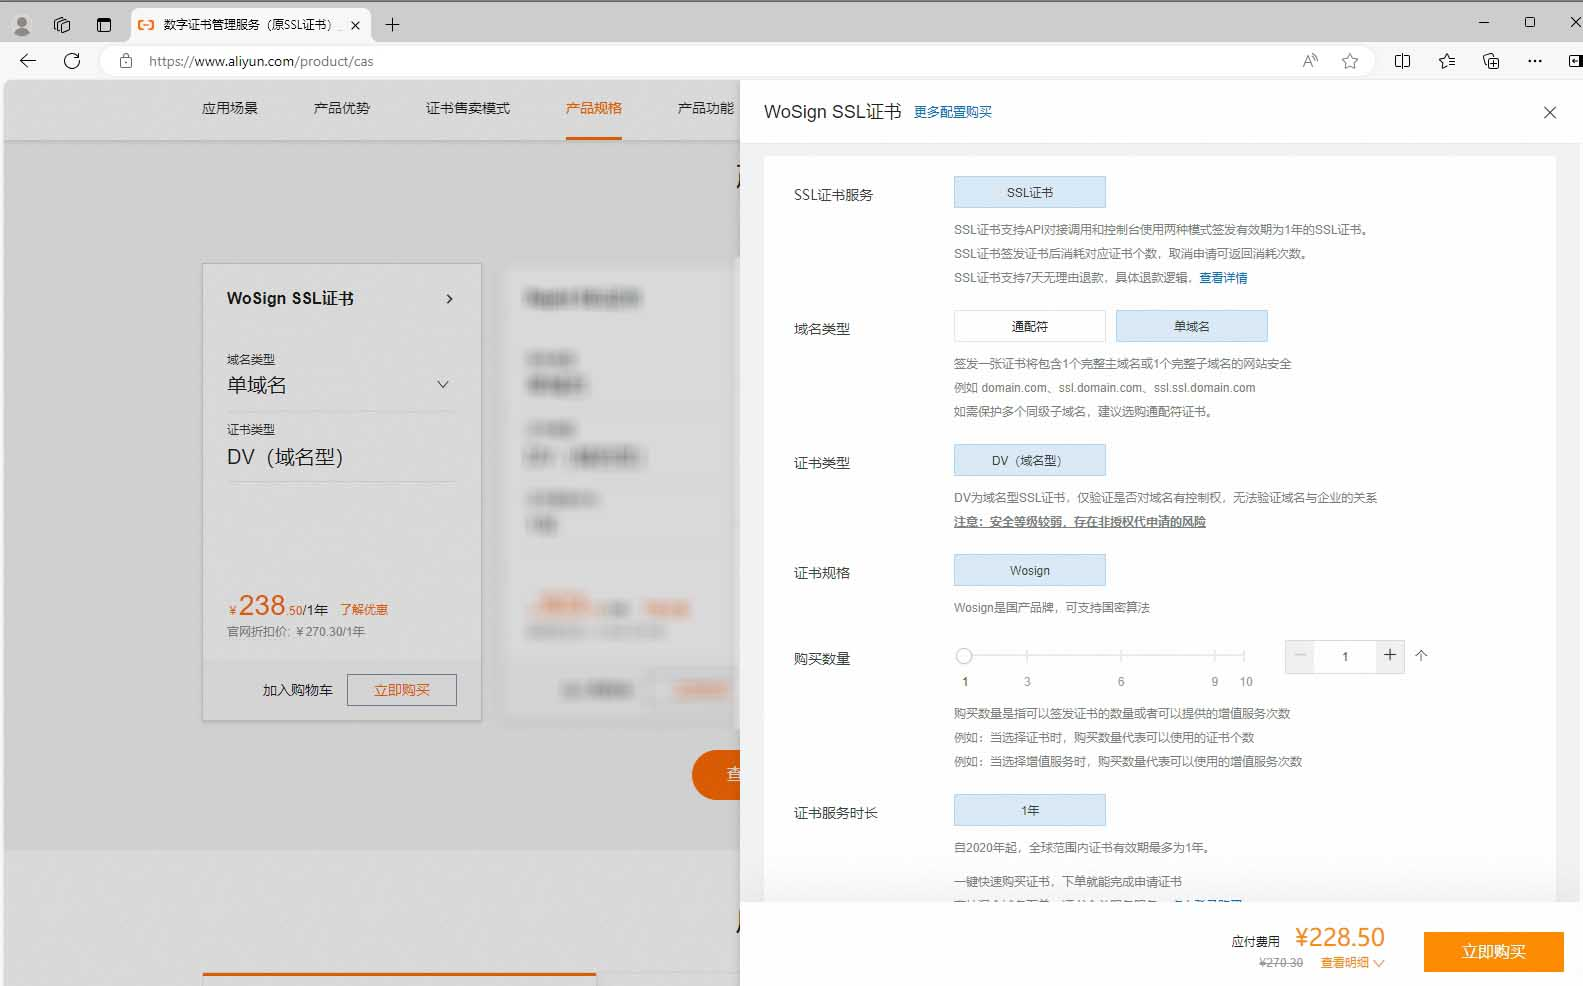Click the up arrow beside quantity stepper
Viewport: 1583px width, 986px height.
[x=1421, y=656]
